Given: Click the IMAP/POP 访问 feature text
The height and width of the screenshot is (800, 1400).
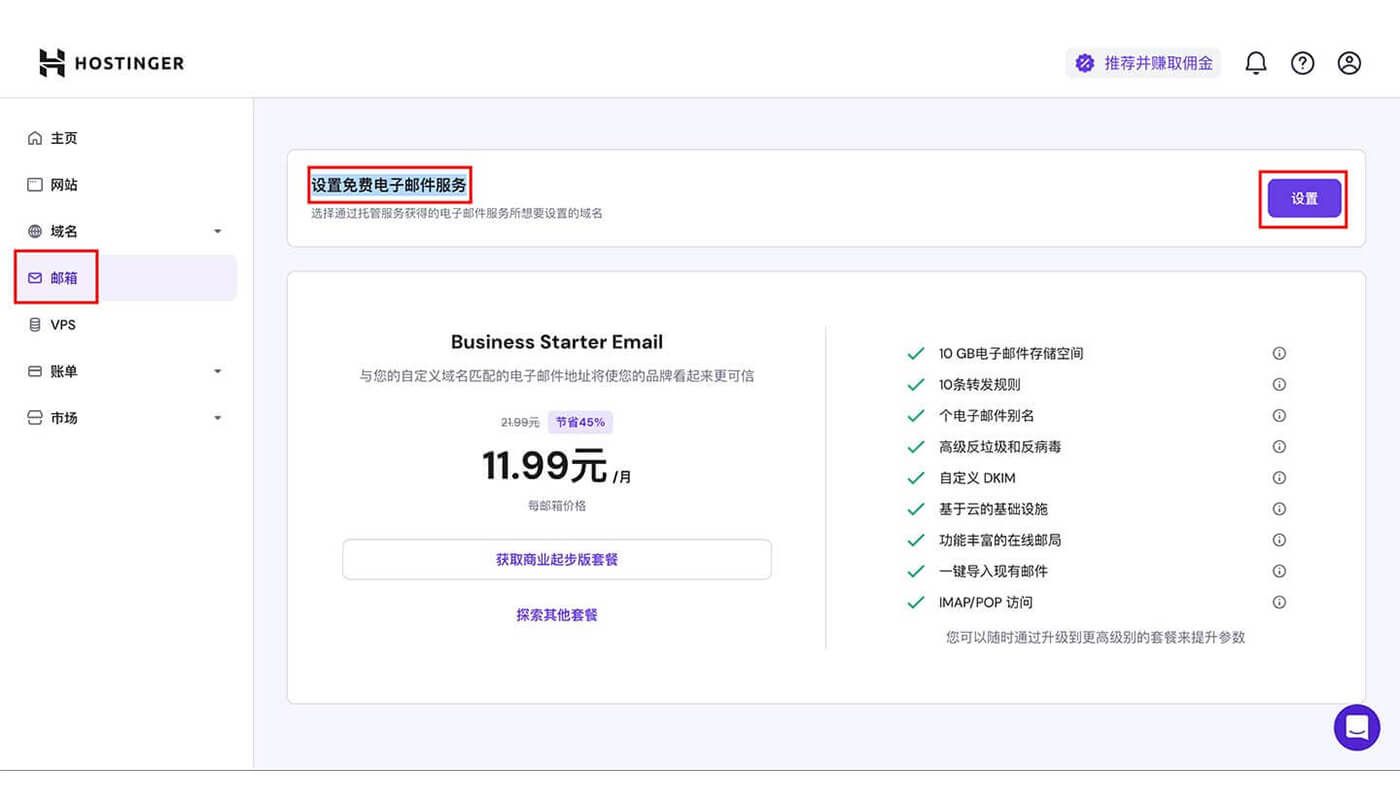Looking at the screenshot, I should point(986,602).
